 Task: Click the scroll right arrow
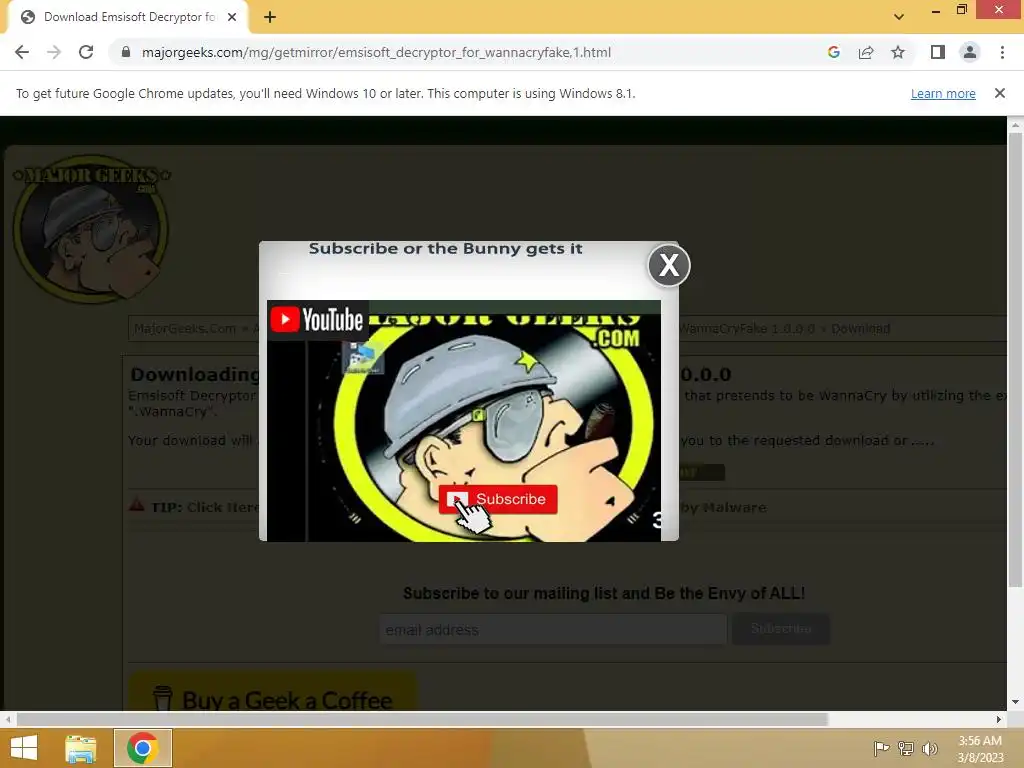(999, 719)
